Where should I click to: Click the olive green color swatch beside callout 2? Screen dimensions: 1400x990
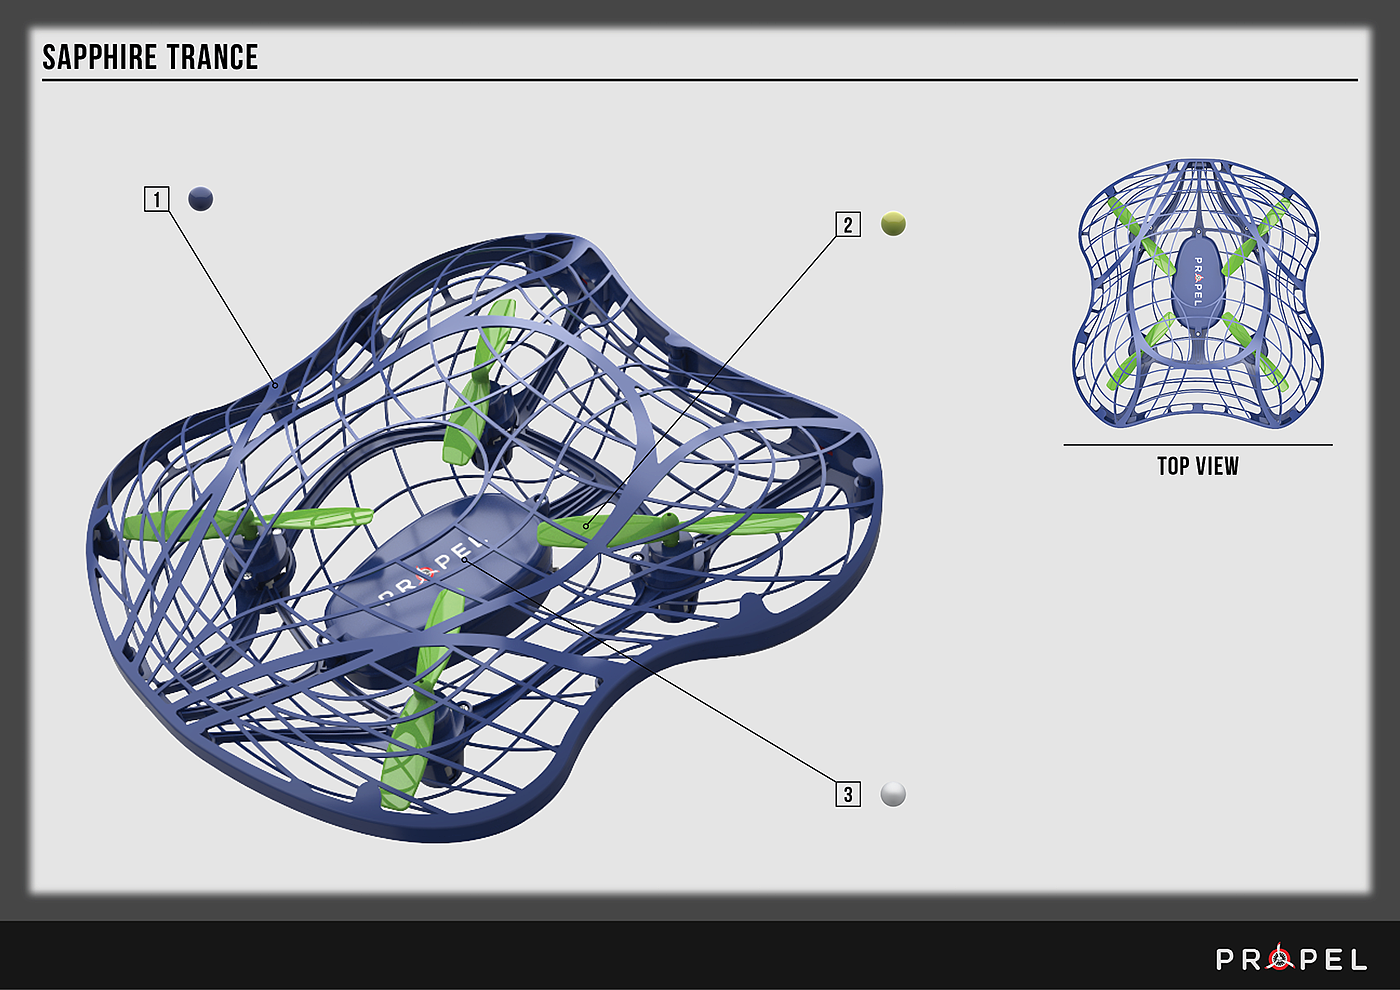(893, 224)
